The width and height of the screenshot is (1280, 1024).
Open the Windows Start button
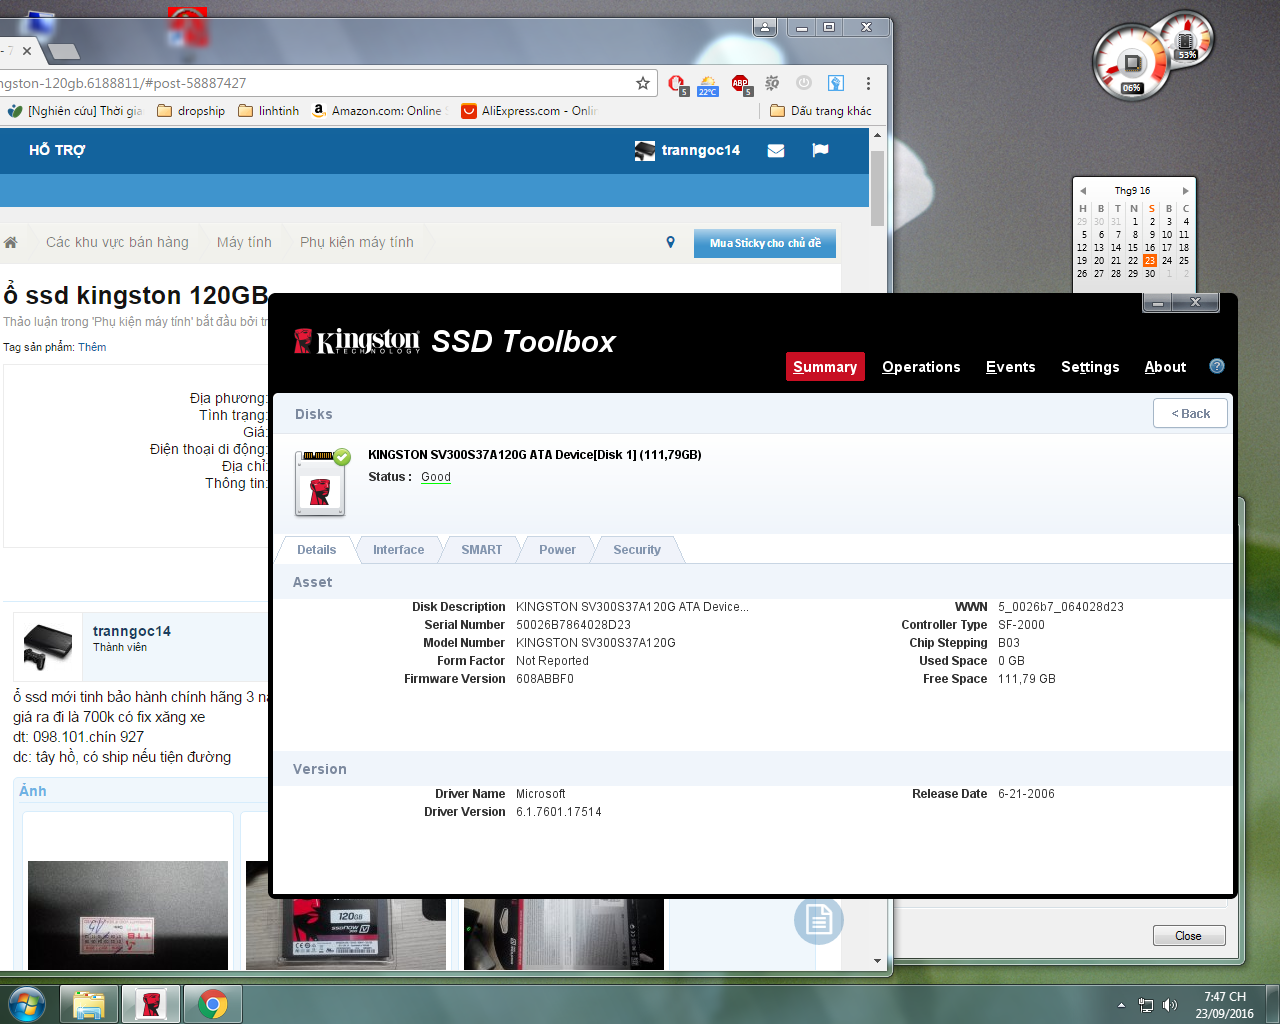27,1003
